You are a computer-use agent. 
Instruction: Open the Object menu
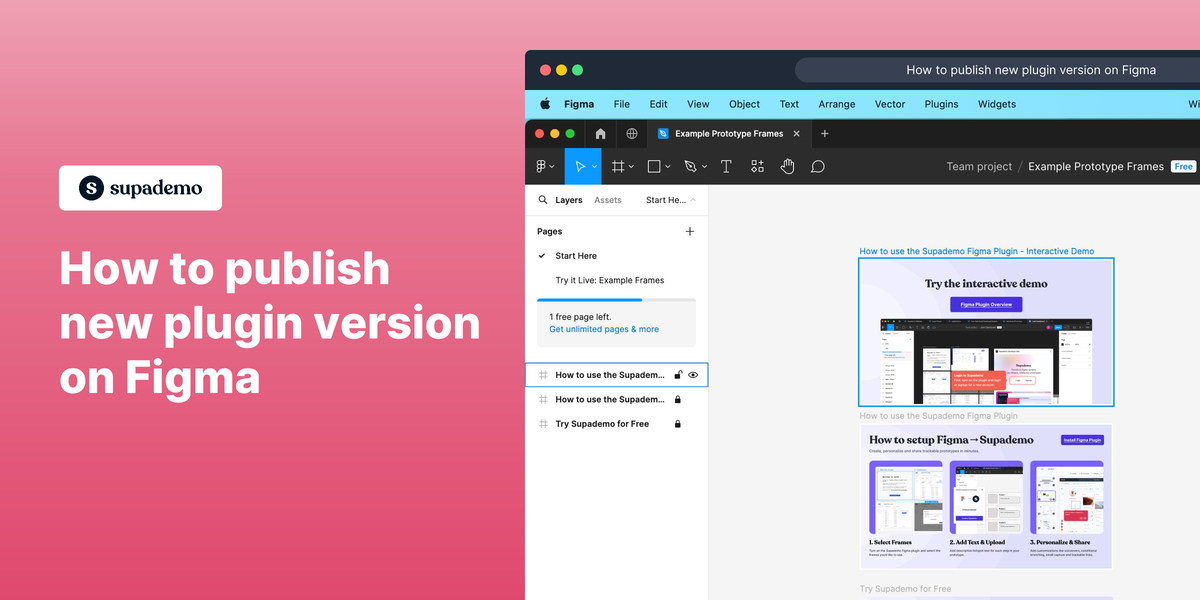tap(744, 104)
